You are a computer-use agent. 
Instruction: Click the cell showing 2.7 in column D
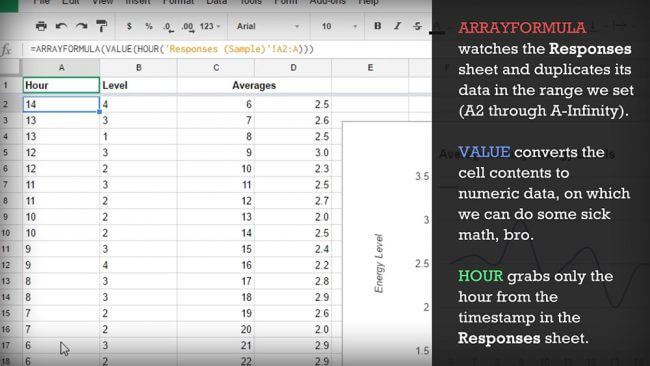tap(293, 201)
